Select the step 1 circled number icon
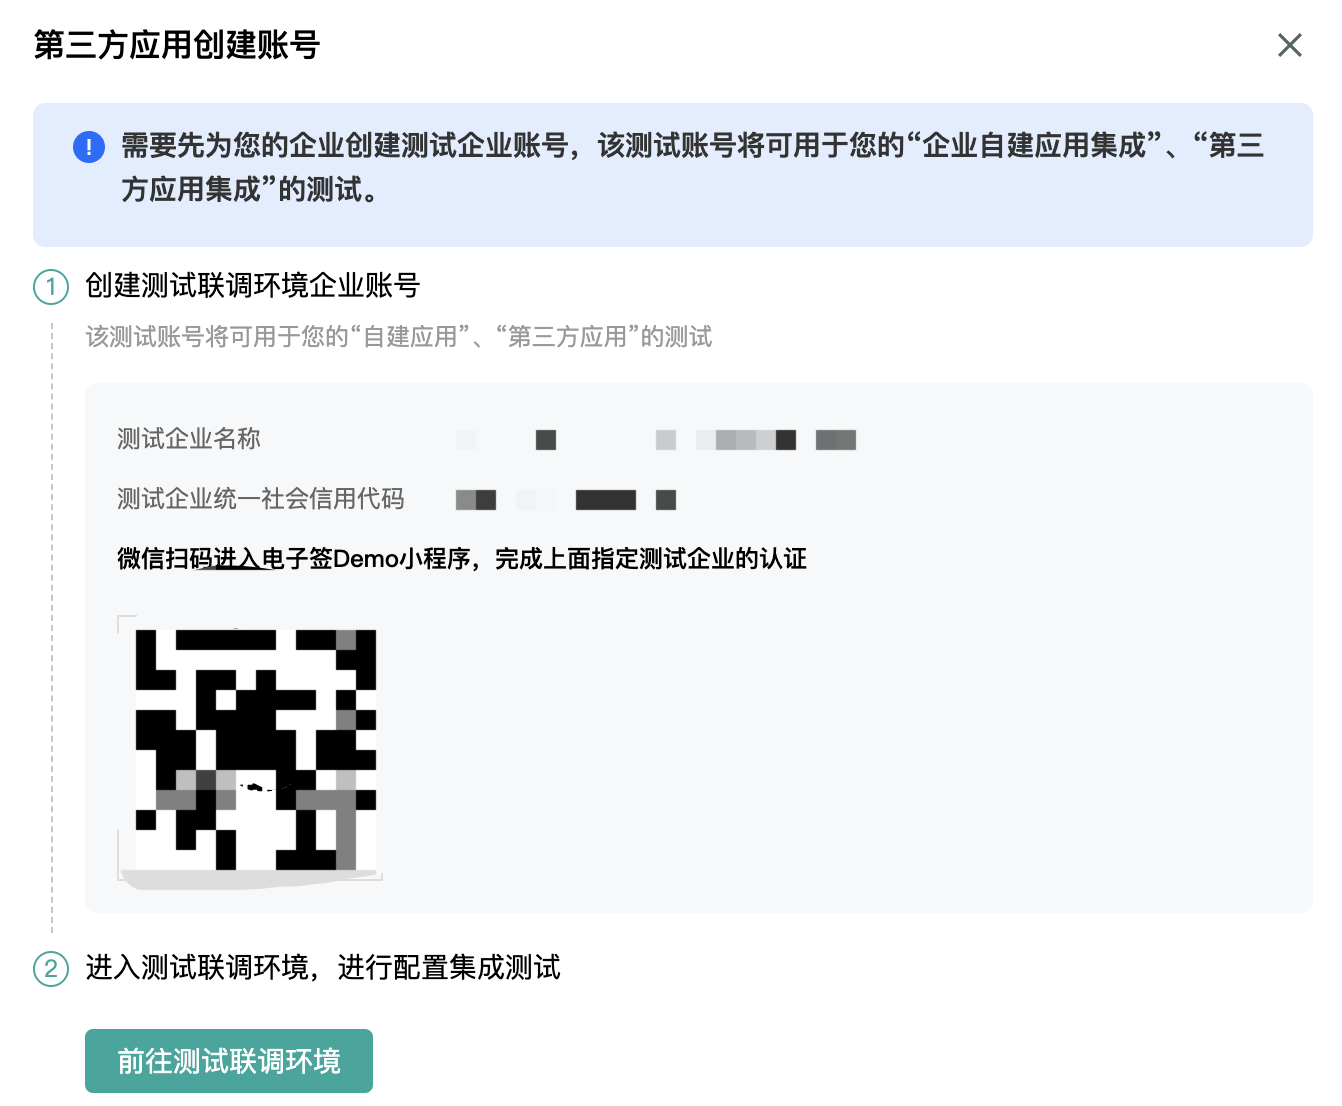This screenshot has height=1106, width=1342. pyautogui.click(x=51, y=287)
